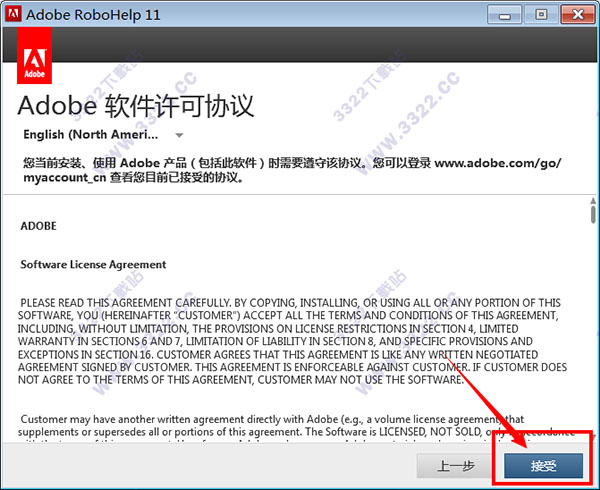This screenshot has width=600, height=490.
Task: Close the Adobe RoboHelp 11 installer window
Action: (578, 15)
